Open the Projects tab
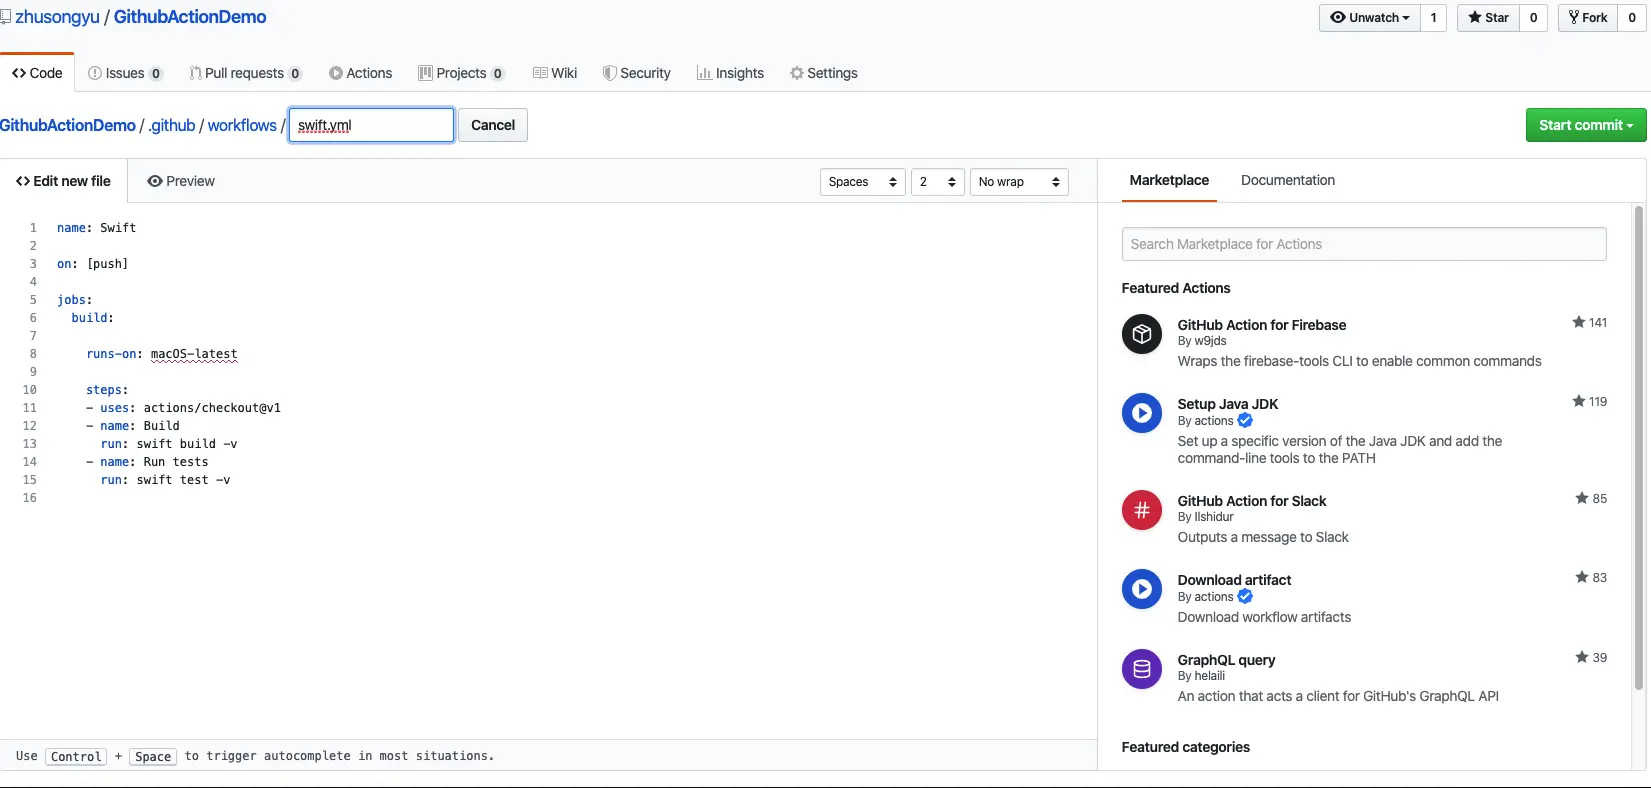 click(x=461, y=73)
